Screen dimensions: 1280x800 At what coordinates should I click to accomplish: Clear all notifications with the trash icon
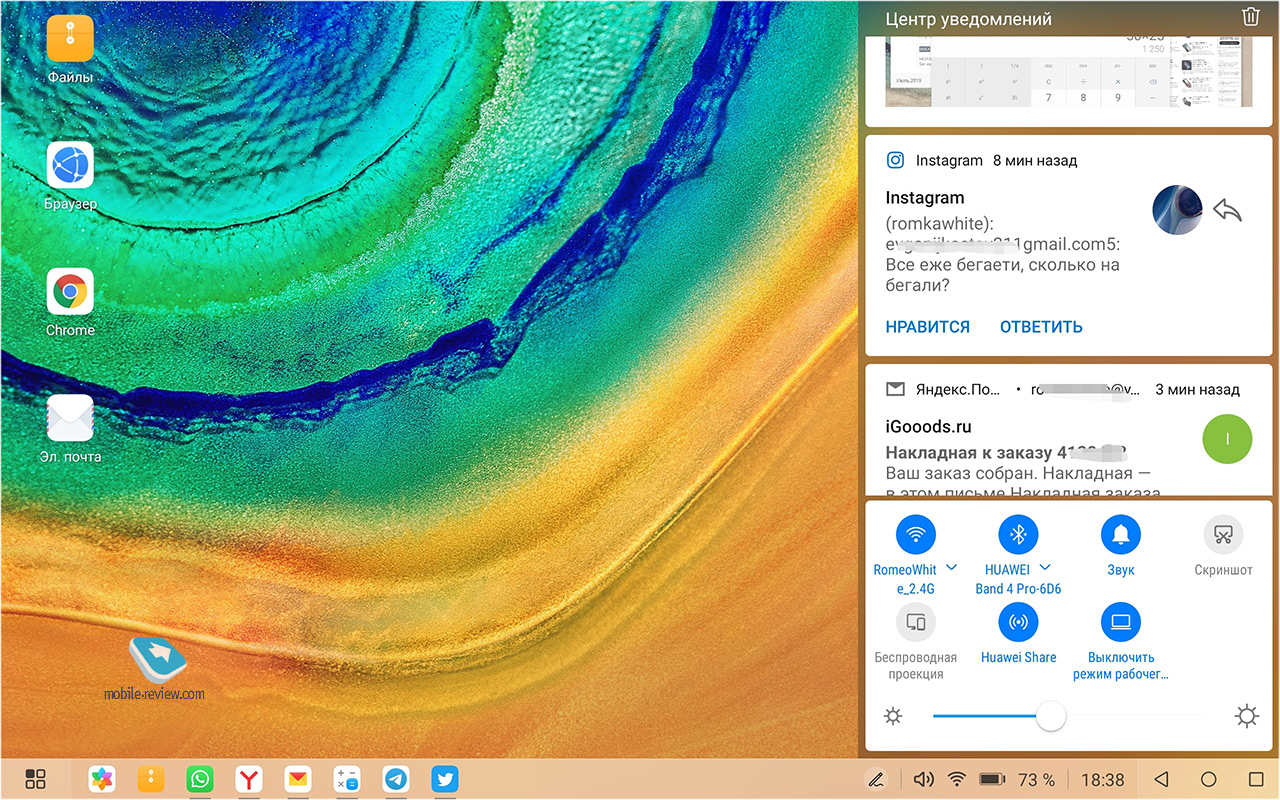click(x=1250, y=17)
